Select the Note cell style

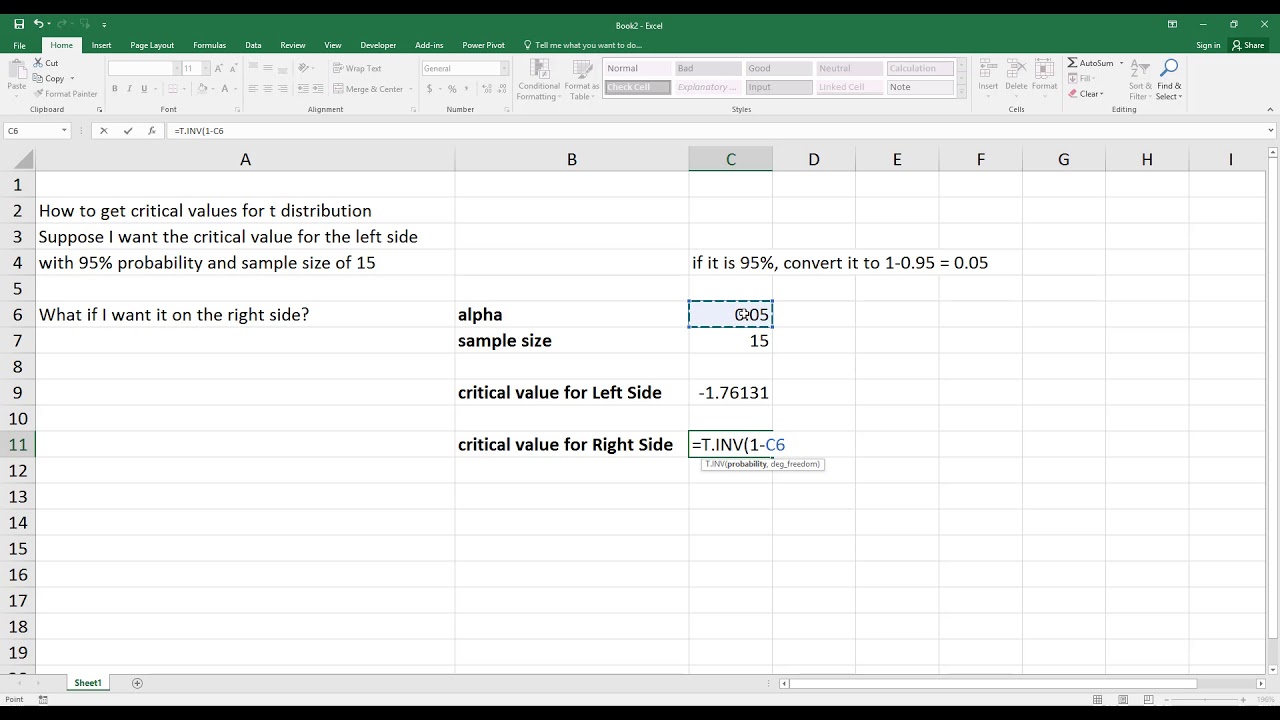click(x=919, y=87)
